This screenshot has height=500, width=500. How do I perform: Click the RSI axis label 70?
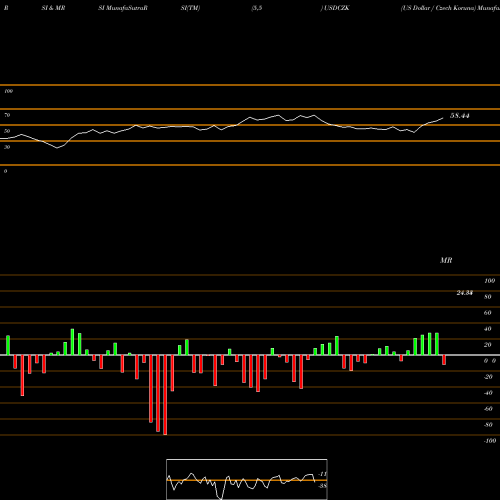7,115
